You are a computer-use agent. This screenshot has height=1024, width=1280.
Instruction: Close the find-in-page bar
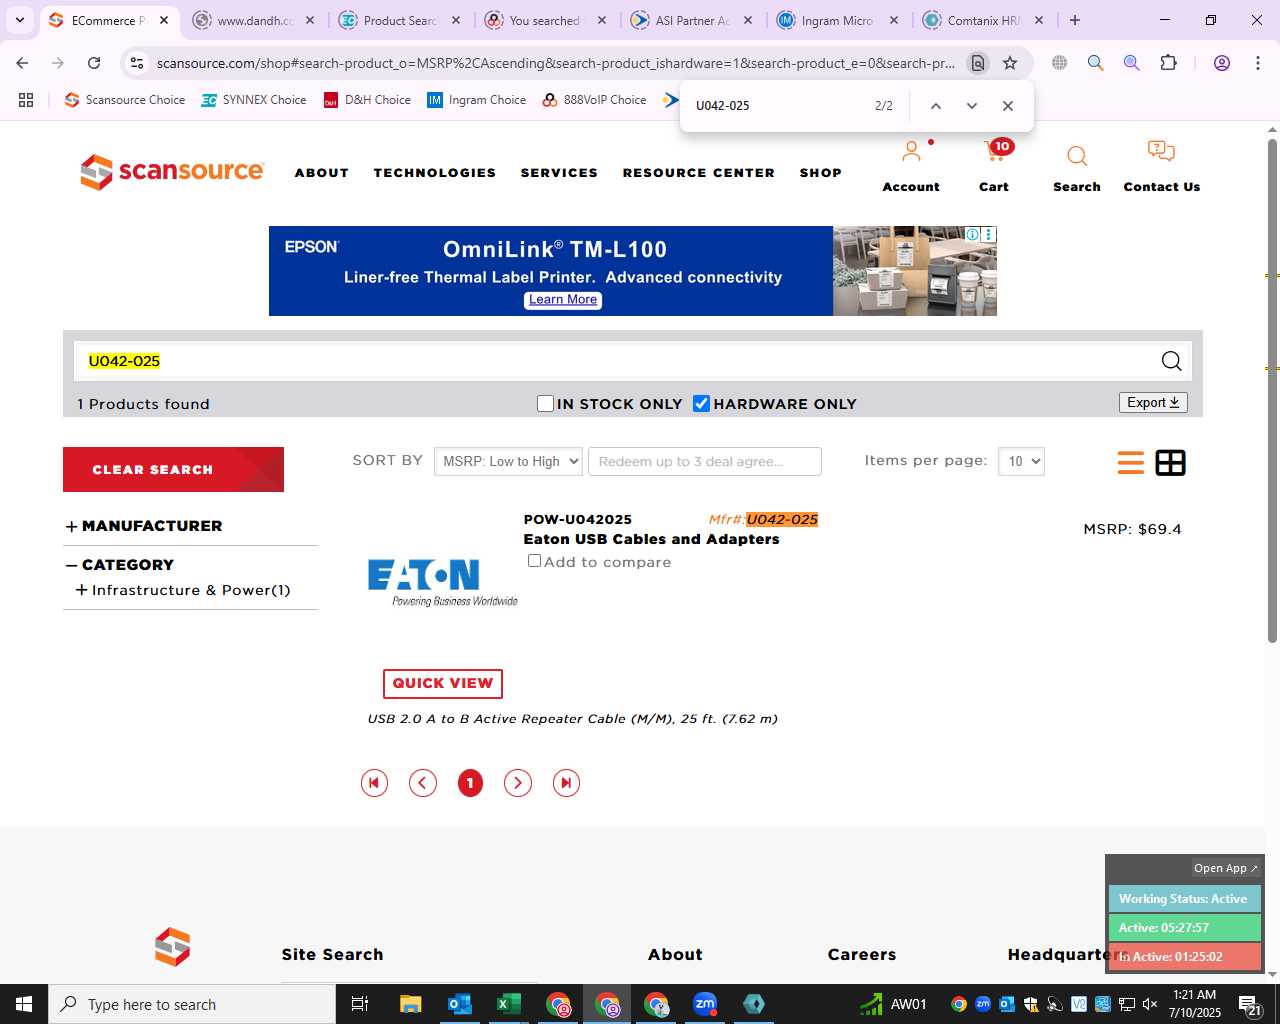pyautogui.click(x=1007, y=106)
